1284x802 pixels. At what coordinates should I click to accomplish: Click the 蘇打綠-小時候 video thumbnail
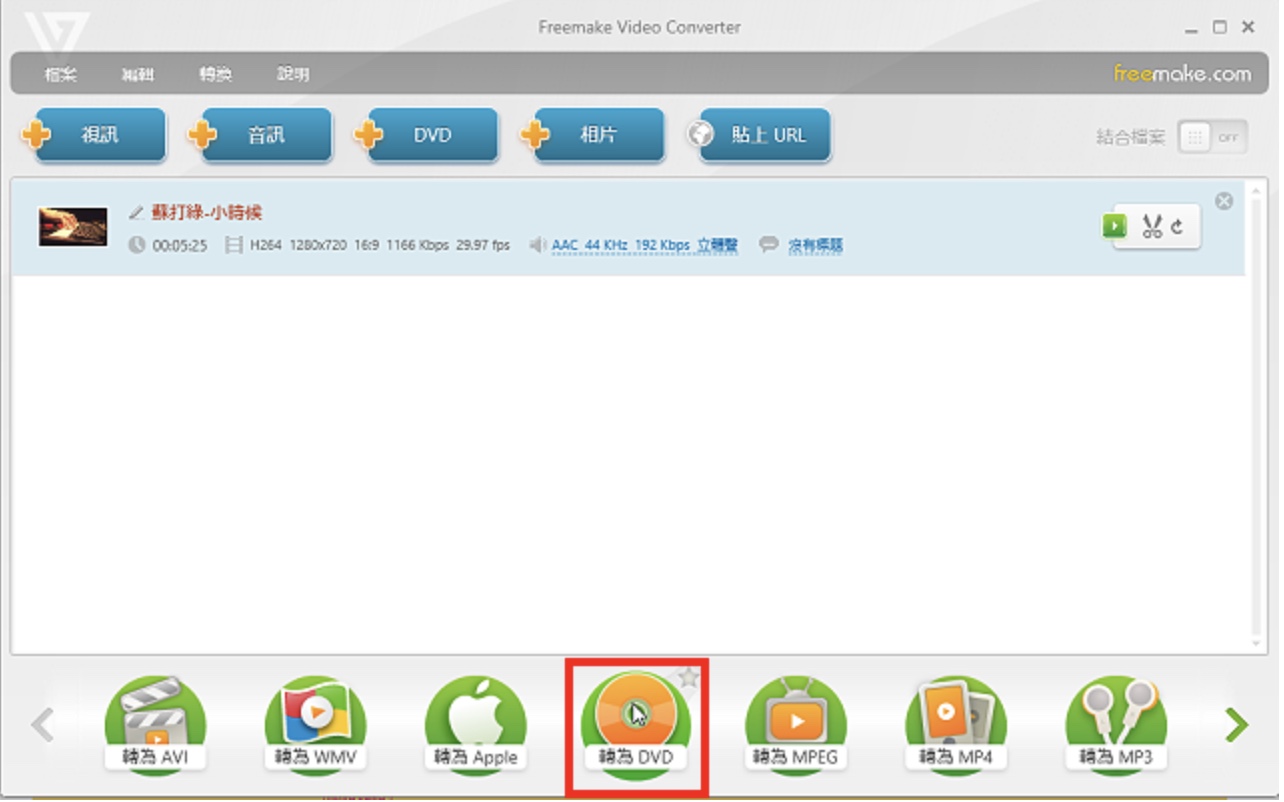[73, 227]
